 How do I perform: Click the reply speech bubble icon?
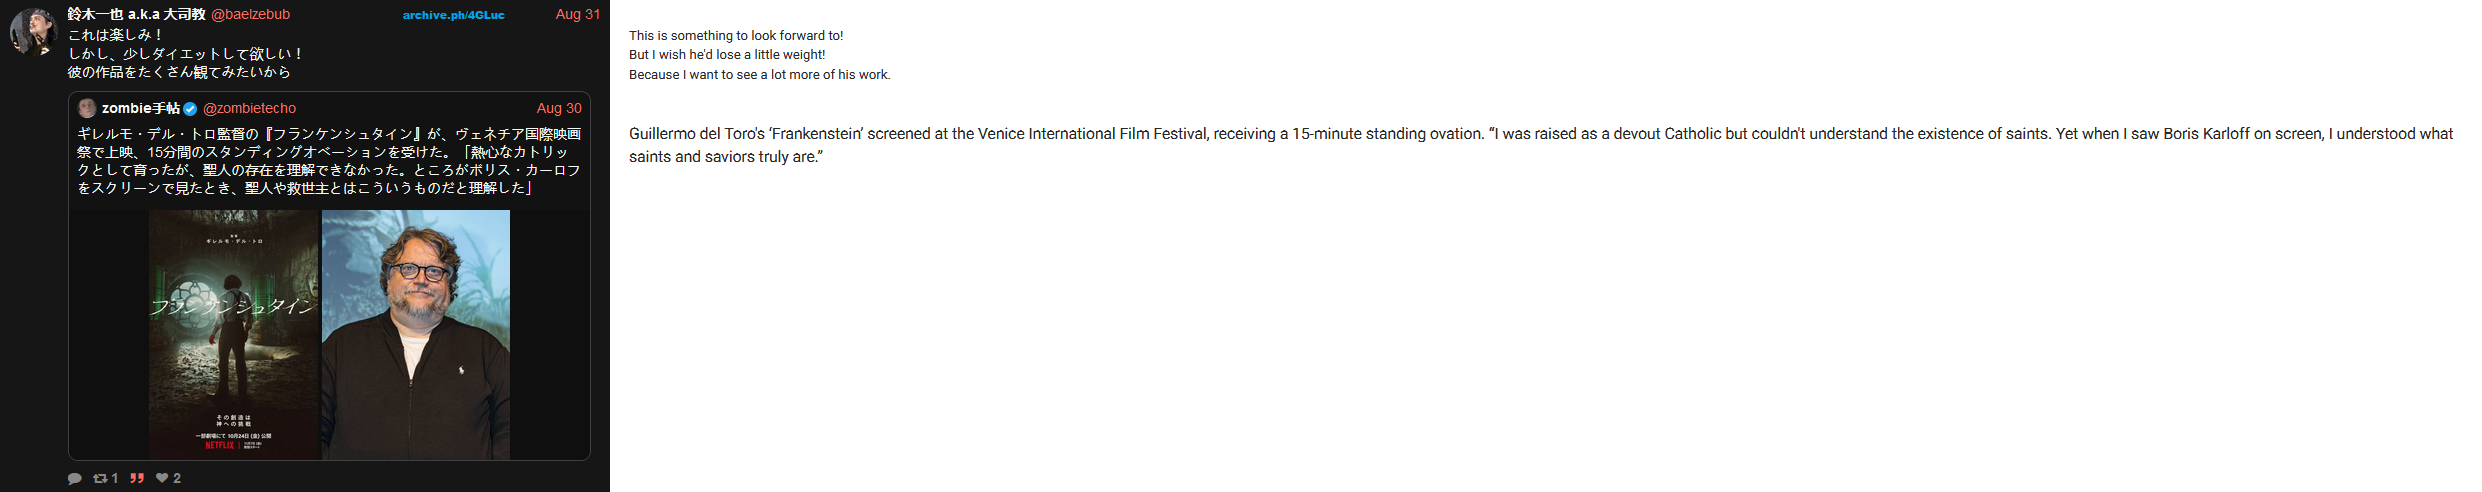pyautogui.click(x=74, y=479)
